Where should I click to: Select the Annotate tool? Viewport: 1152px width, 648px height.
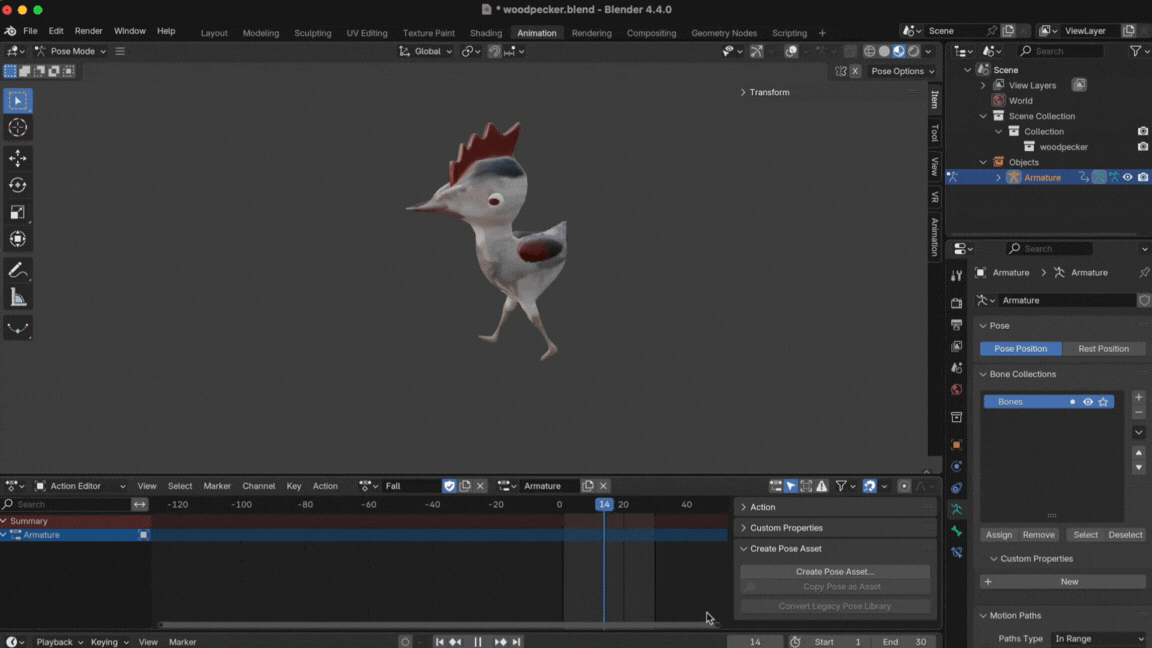pos(18,270)
